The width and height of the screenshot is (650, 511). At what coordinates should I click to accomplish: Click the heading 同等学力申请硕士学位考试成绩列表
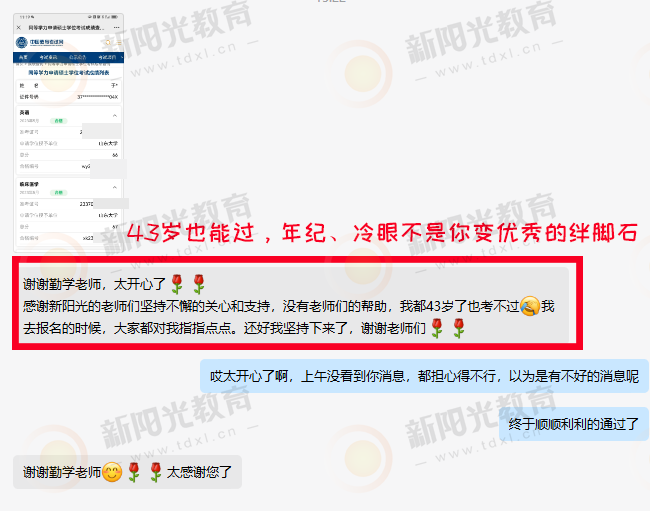(68, 73)
